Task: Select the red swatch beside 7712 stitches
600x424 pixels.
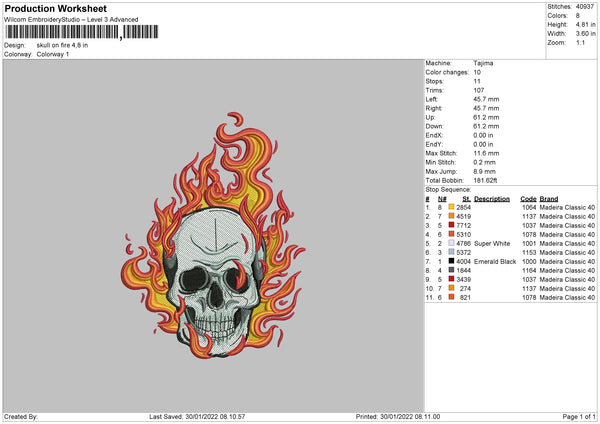Action: (x=451, y=225)
